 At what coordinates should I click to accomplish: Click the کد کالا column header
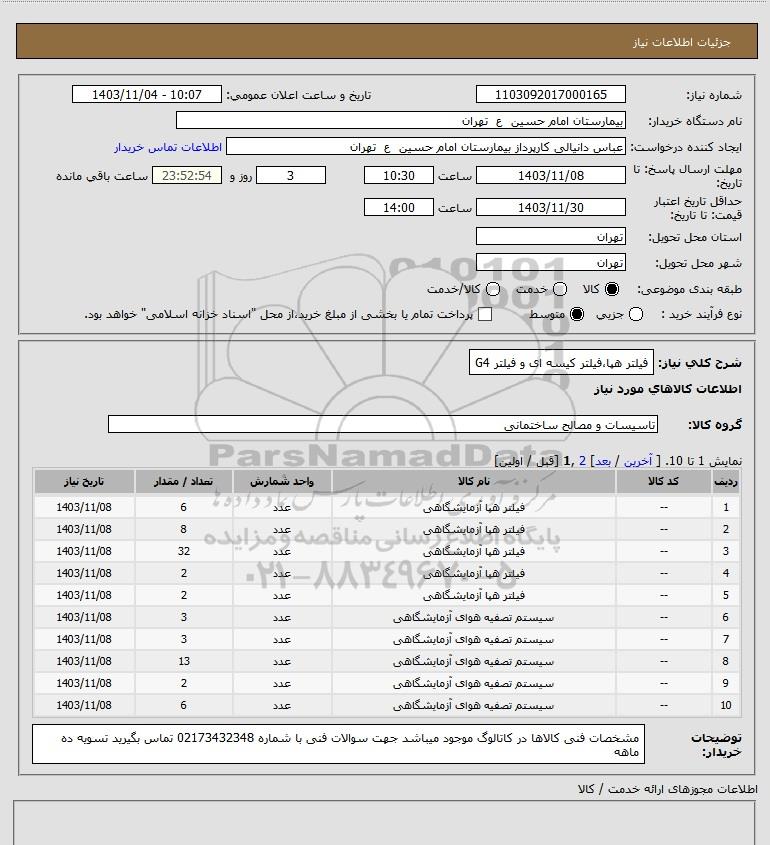(x=663, y=481)
